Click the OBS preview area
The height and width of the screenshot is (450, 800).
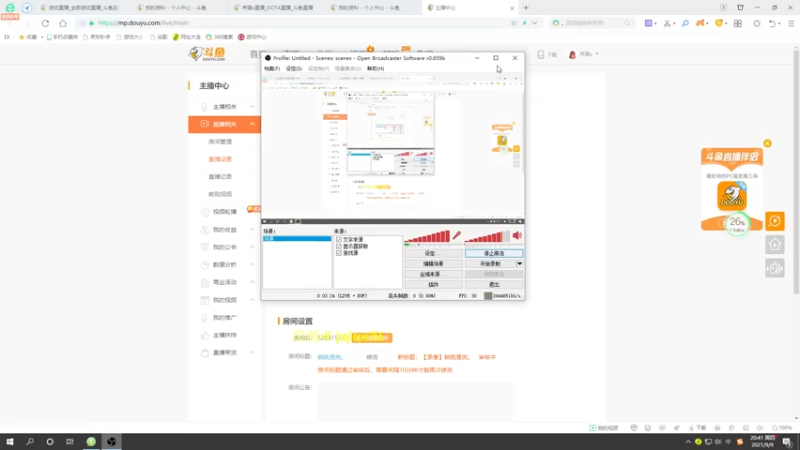393,147
